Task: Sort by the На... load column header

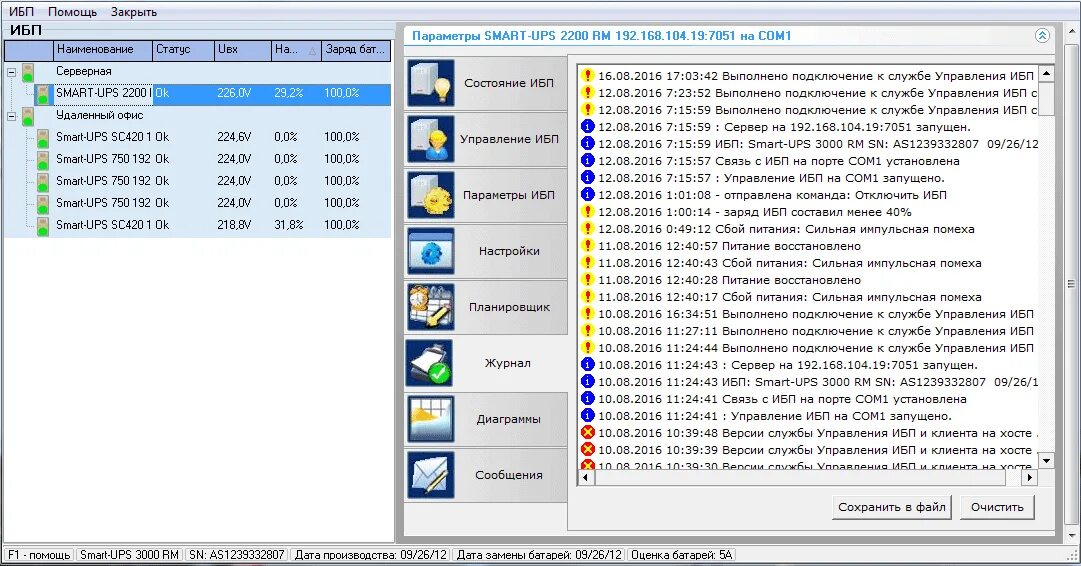Action: 296,50
